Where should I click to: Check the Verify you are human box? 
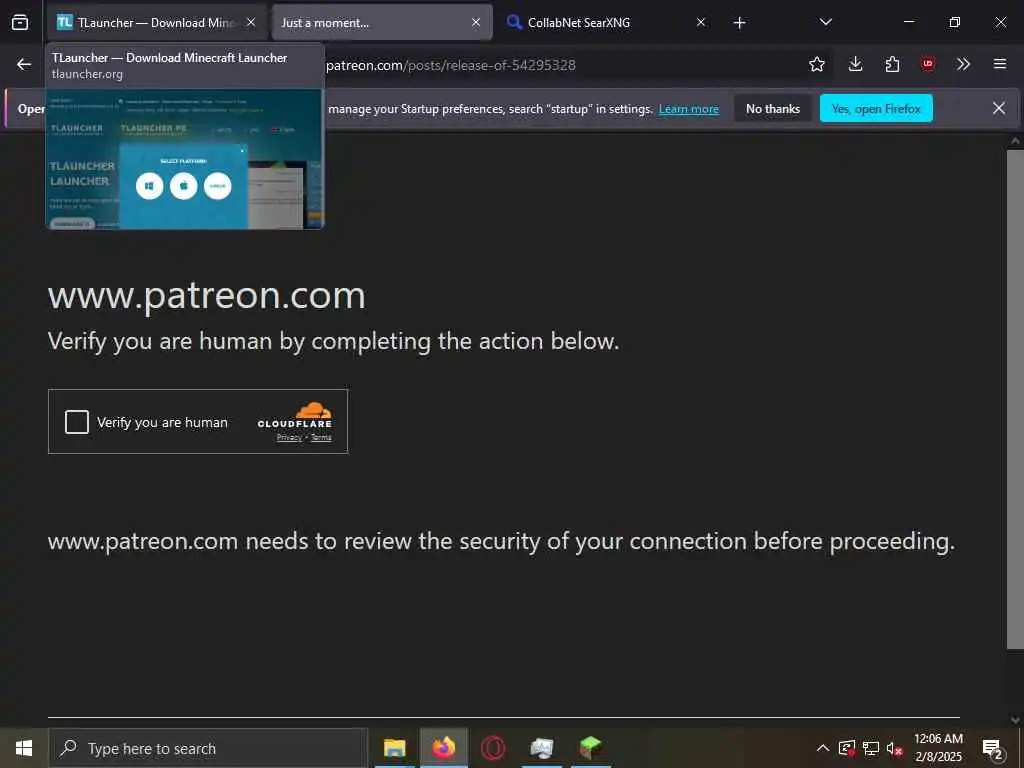tap(77, 422)
